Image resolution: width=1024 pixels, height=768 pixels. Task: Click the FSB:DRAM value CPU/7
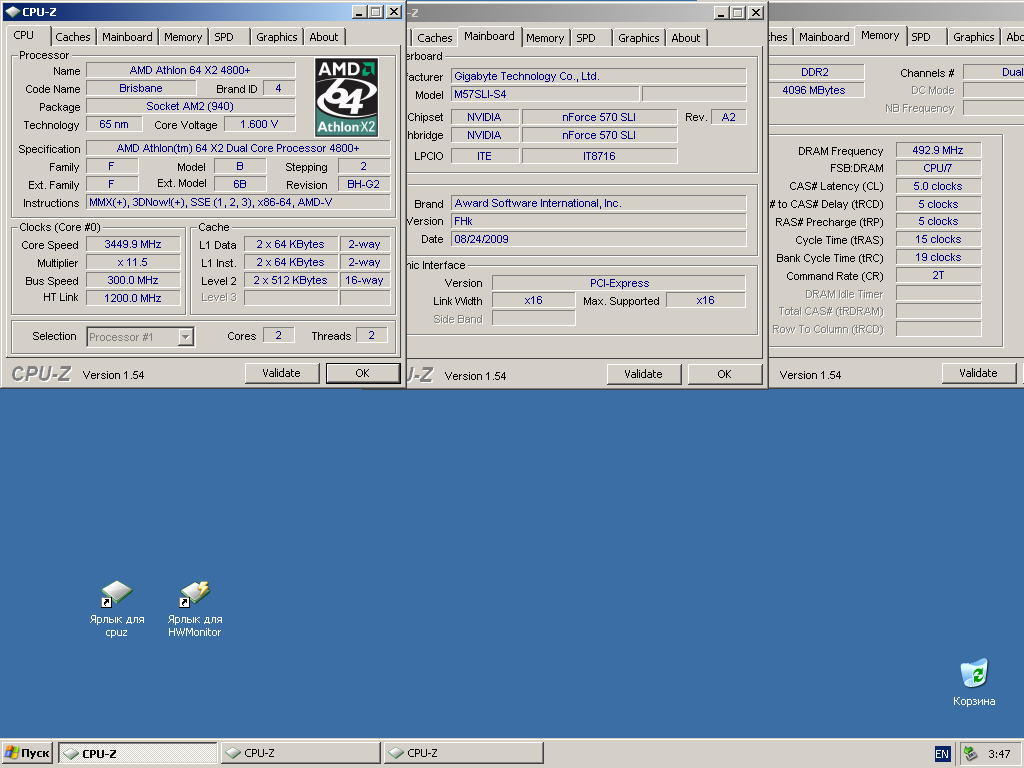pyautogui.click(x=938, y=168)
